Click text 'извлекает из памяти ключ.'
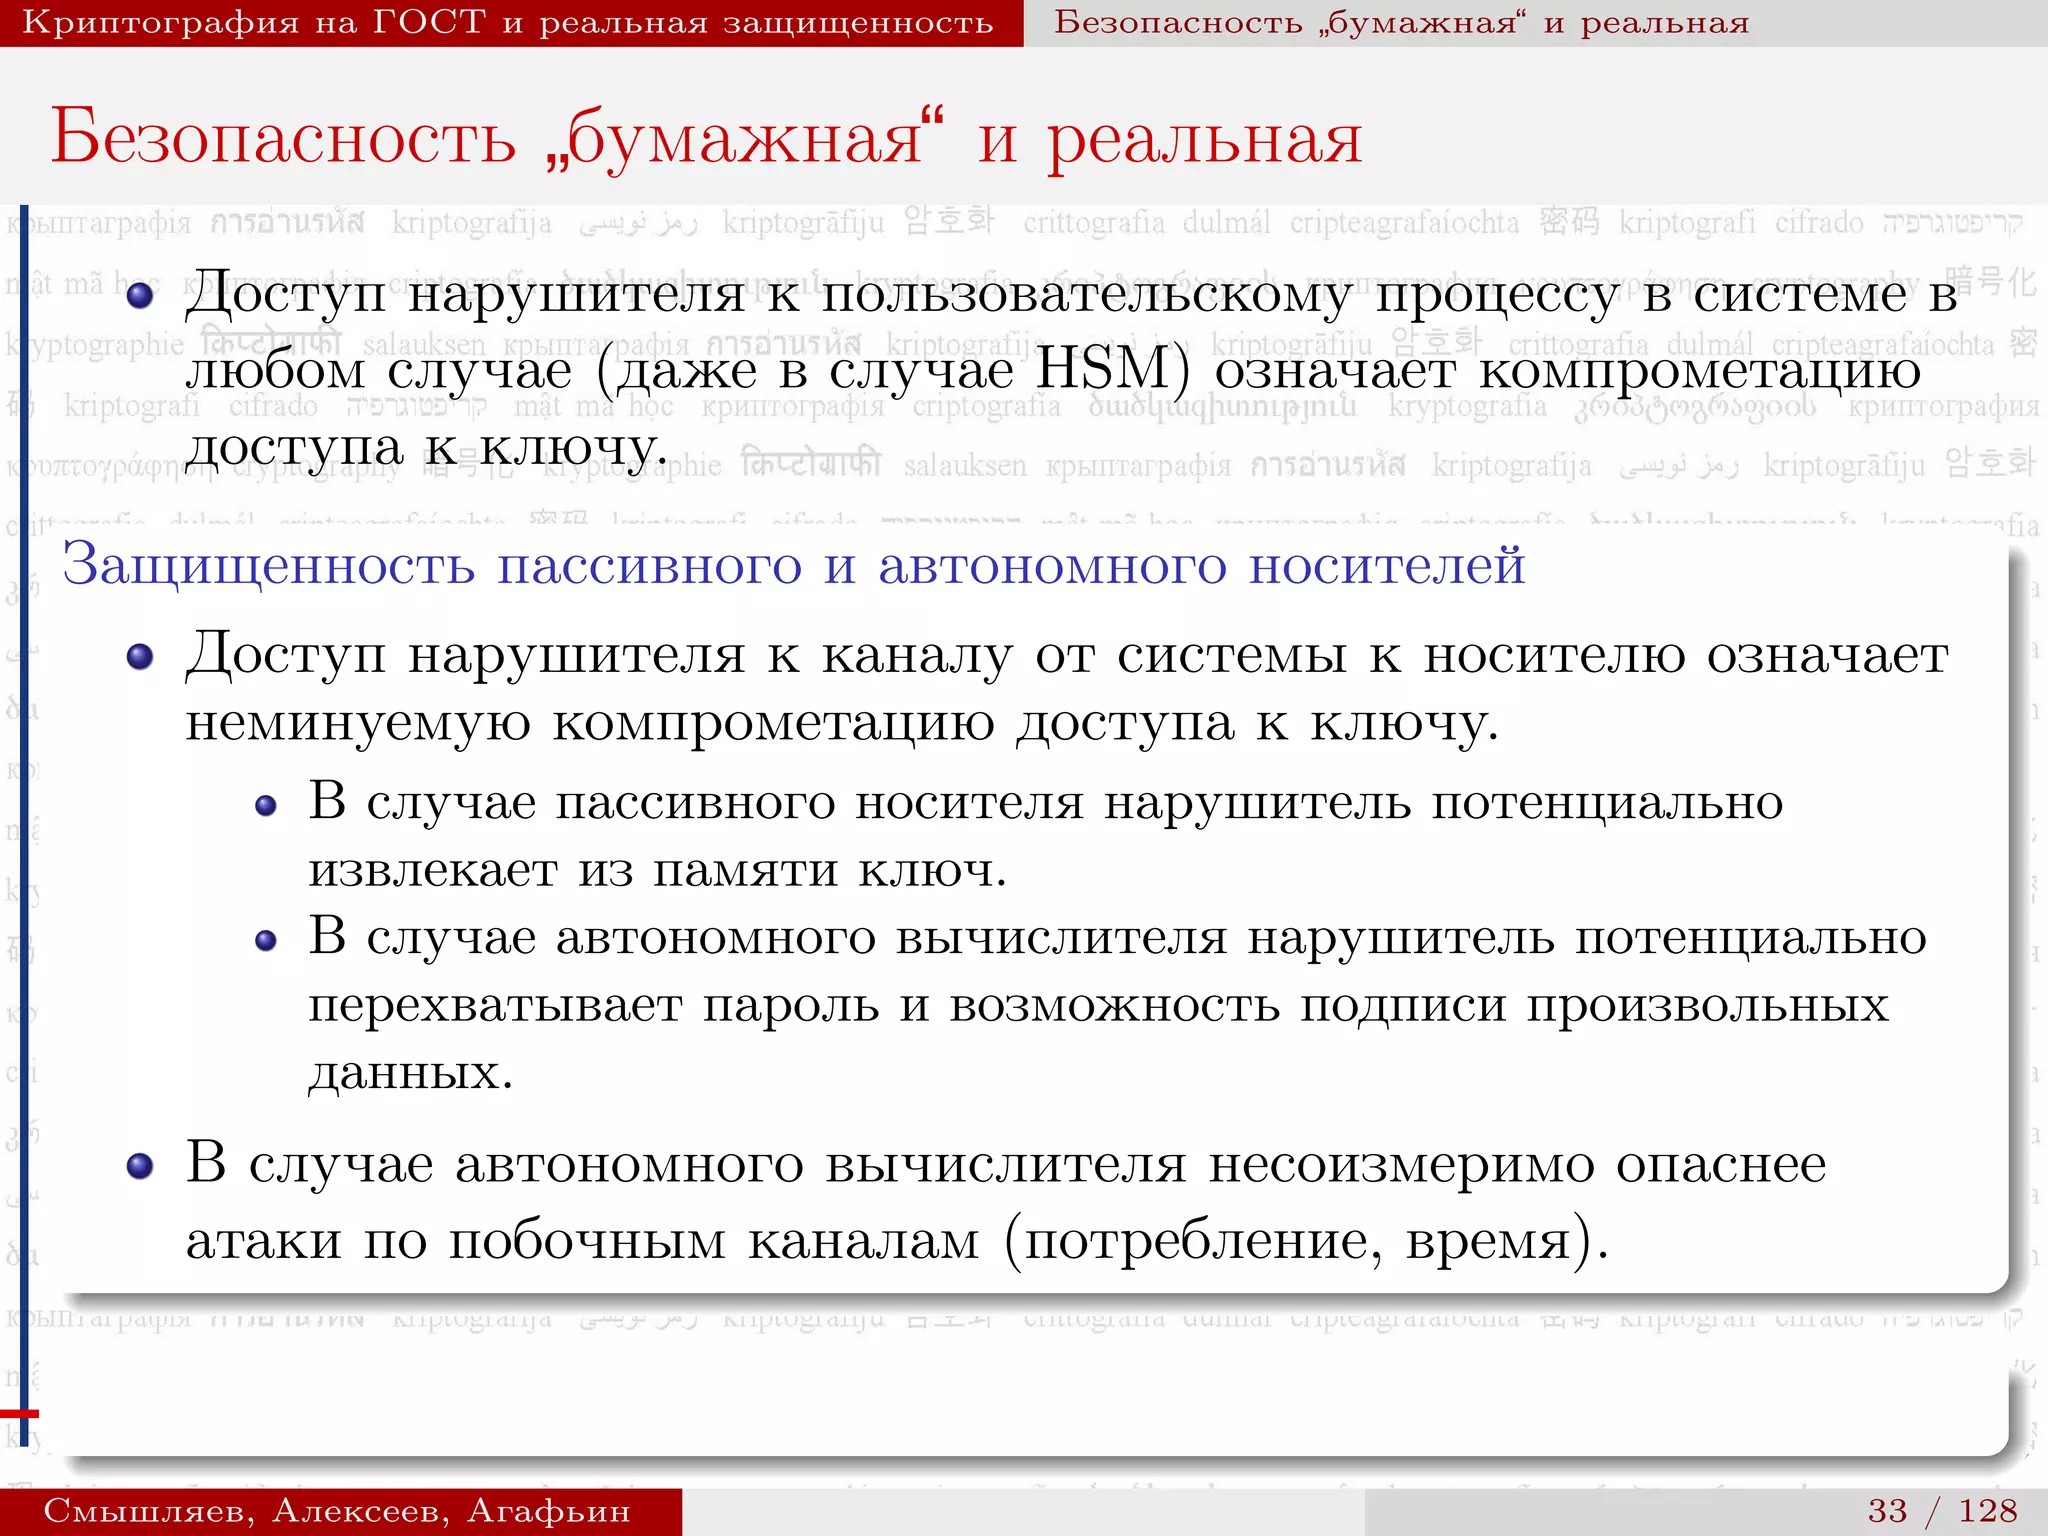This screenshot has width=2048, height=1536. pos(657,869)
